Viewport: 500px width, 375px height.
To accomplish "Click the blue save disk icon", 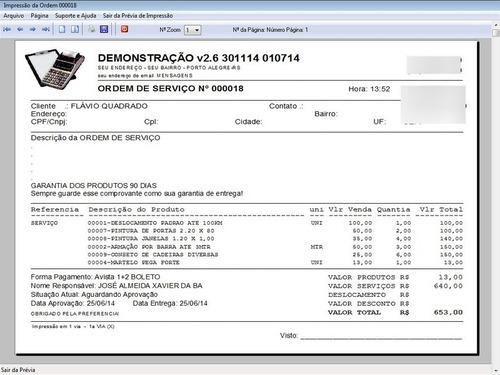I will pos(104,29).
